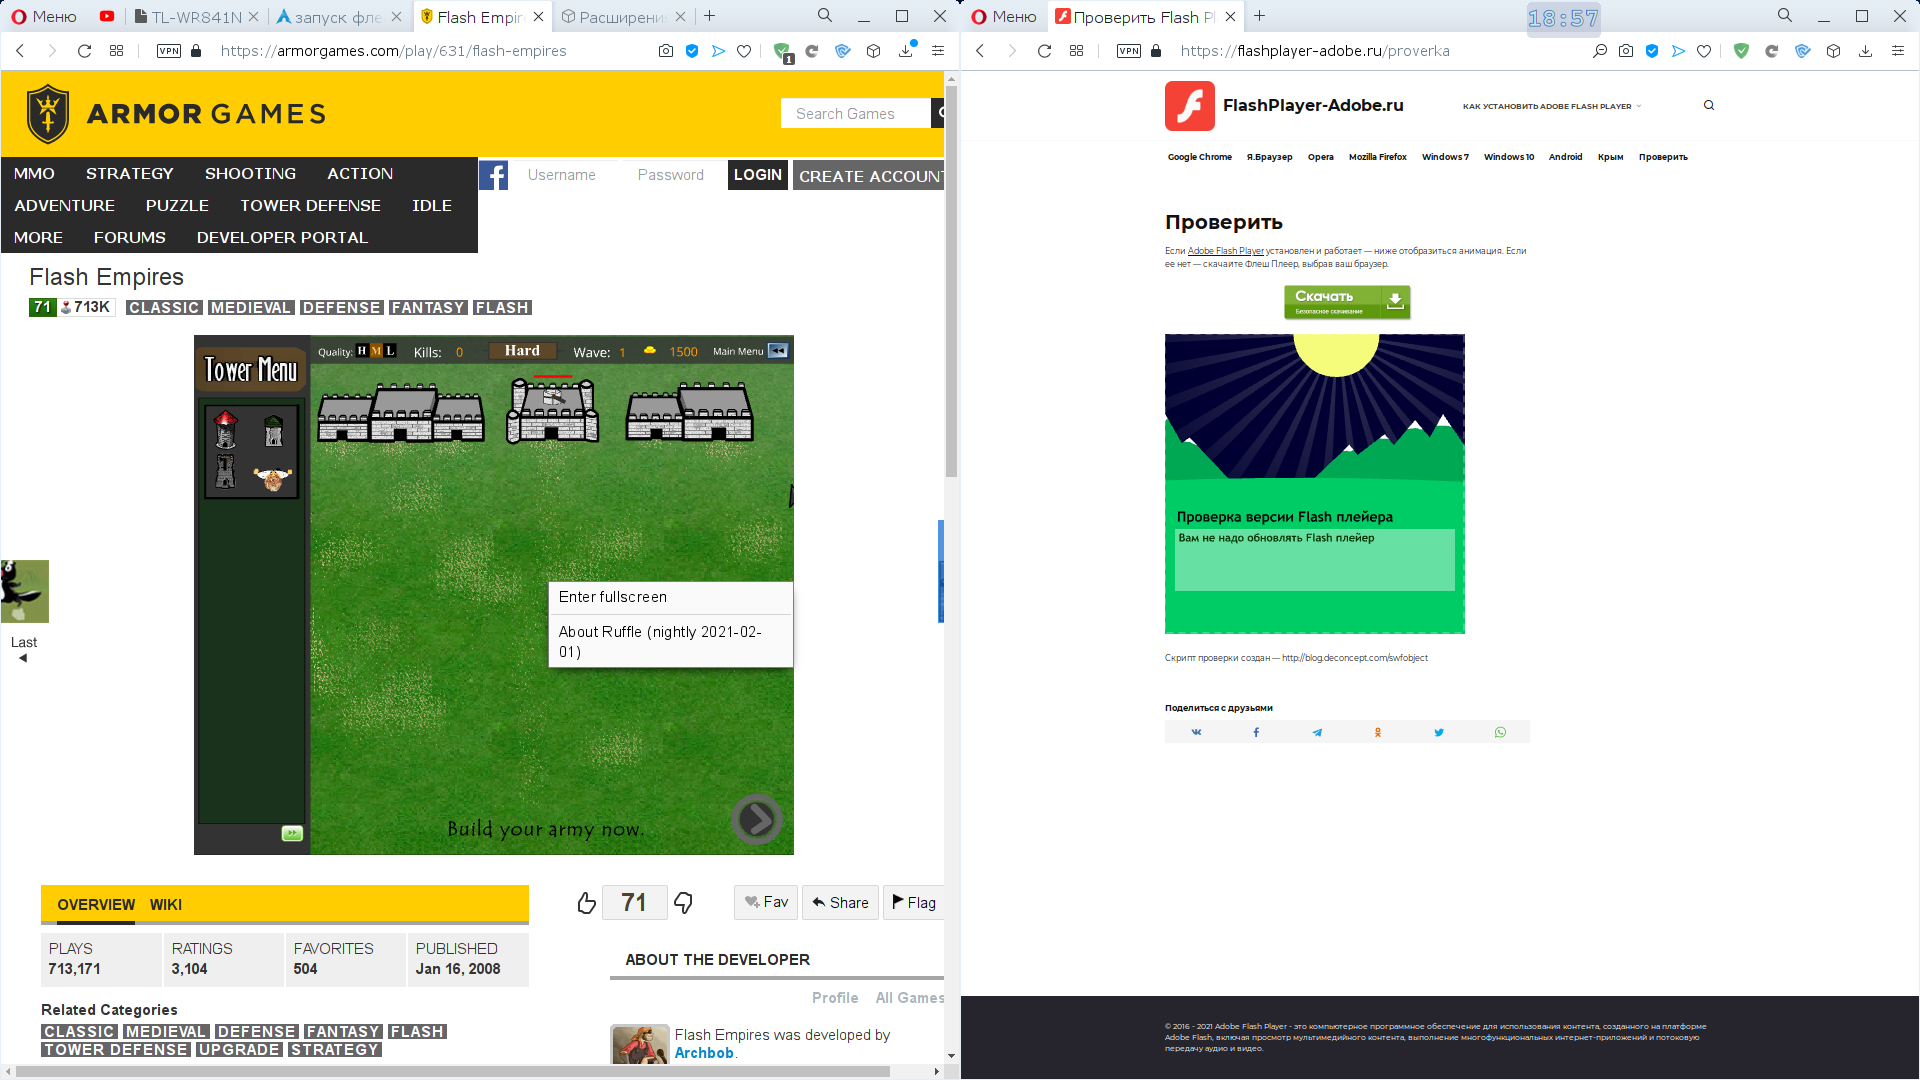Select the viking helmet unit in Tower Menu
1920x1080 pixels.
coord(272,478)
